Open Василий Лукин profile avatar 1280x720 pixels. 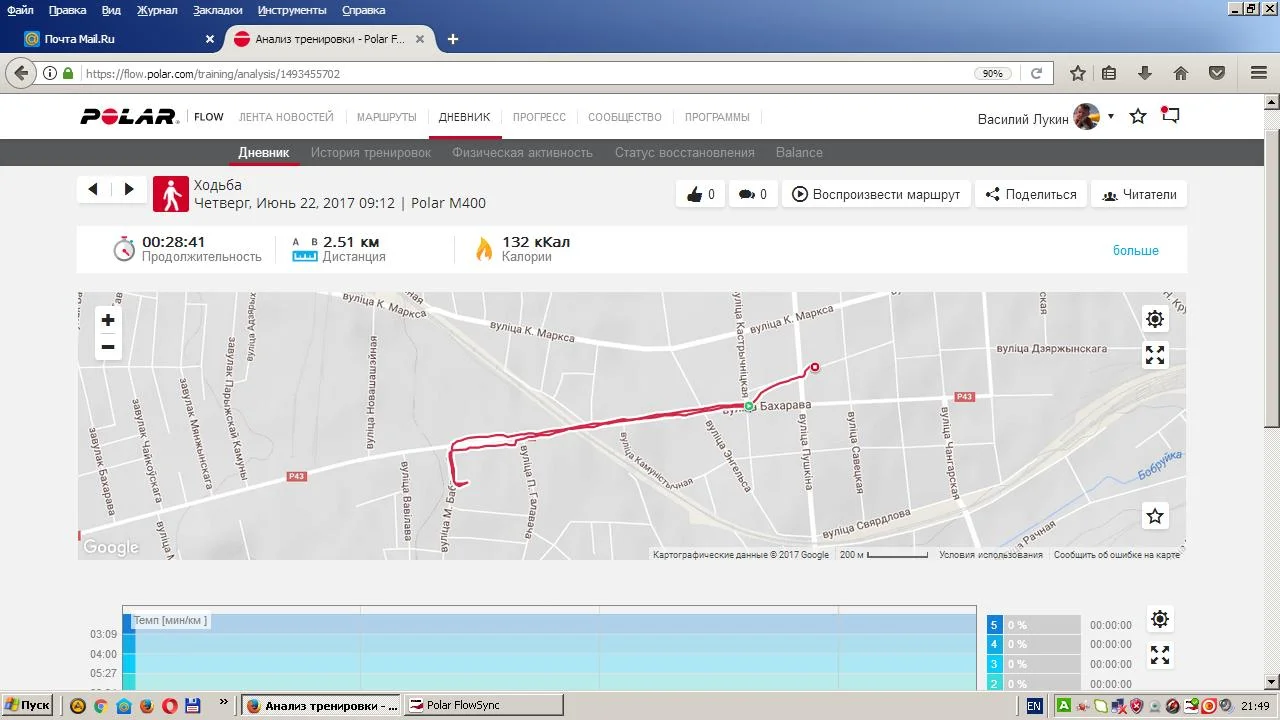1086,117
